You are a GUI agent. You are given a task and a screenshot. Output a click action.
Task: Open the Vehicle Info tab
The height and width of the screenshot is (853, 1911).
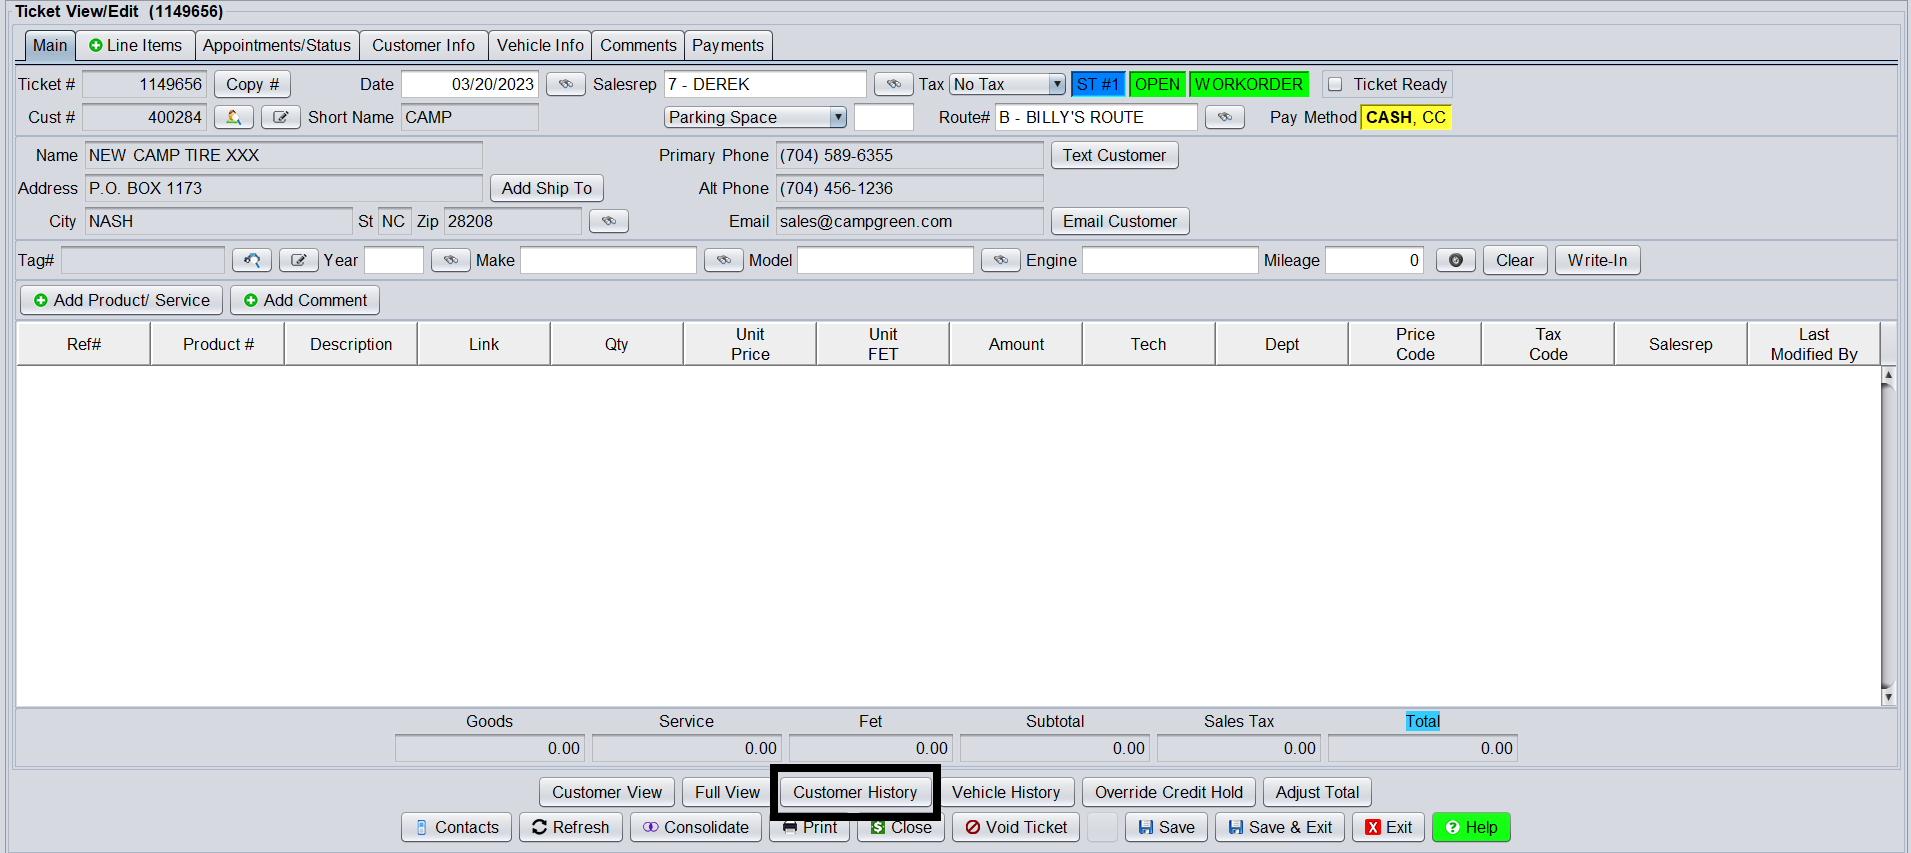(x=540, y=46)
